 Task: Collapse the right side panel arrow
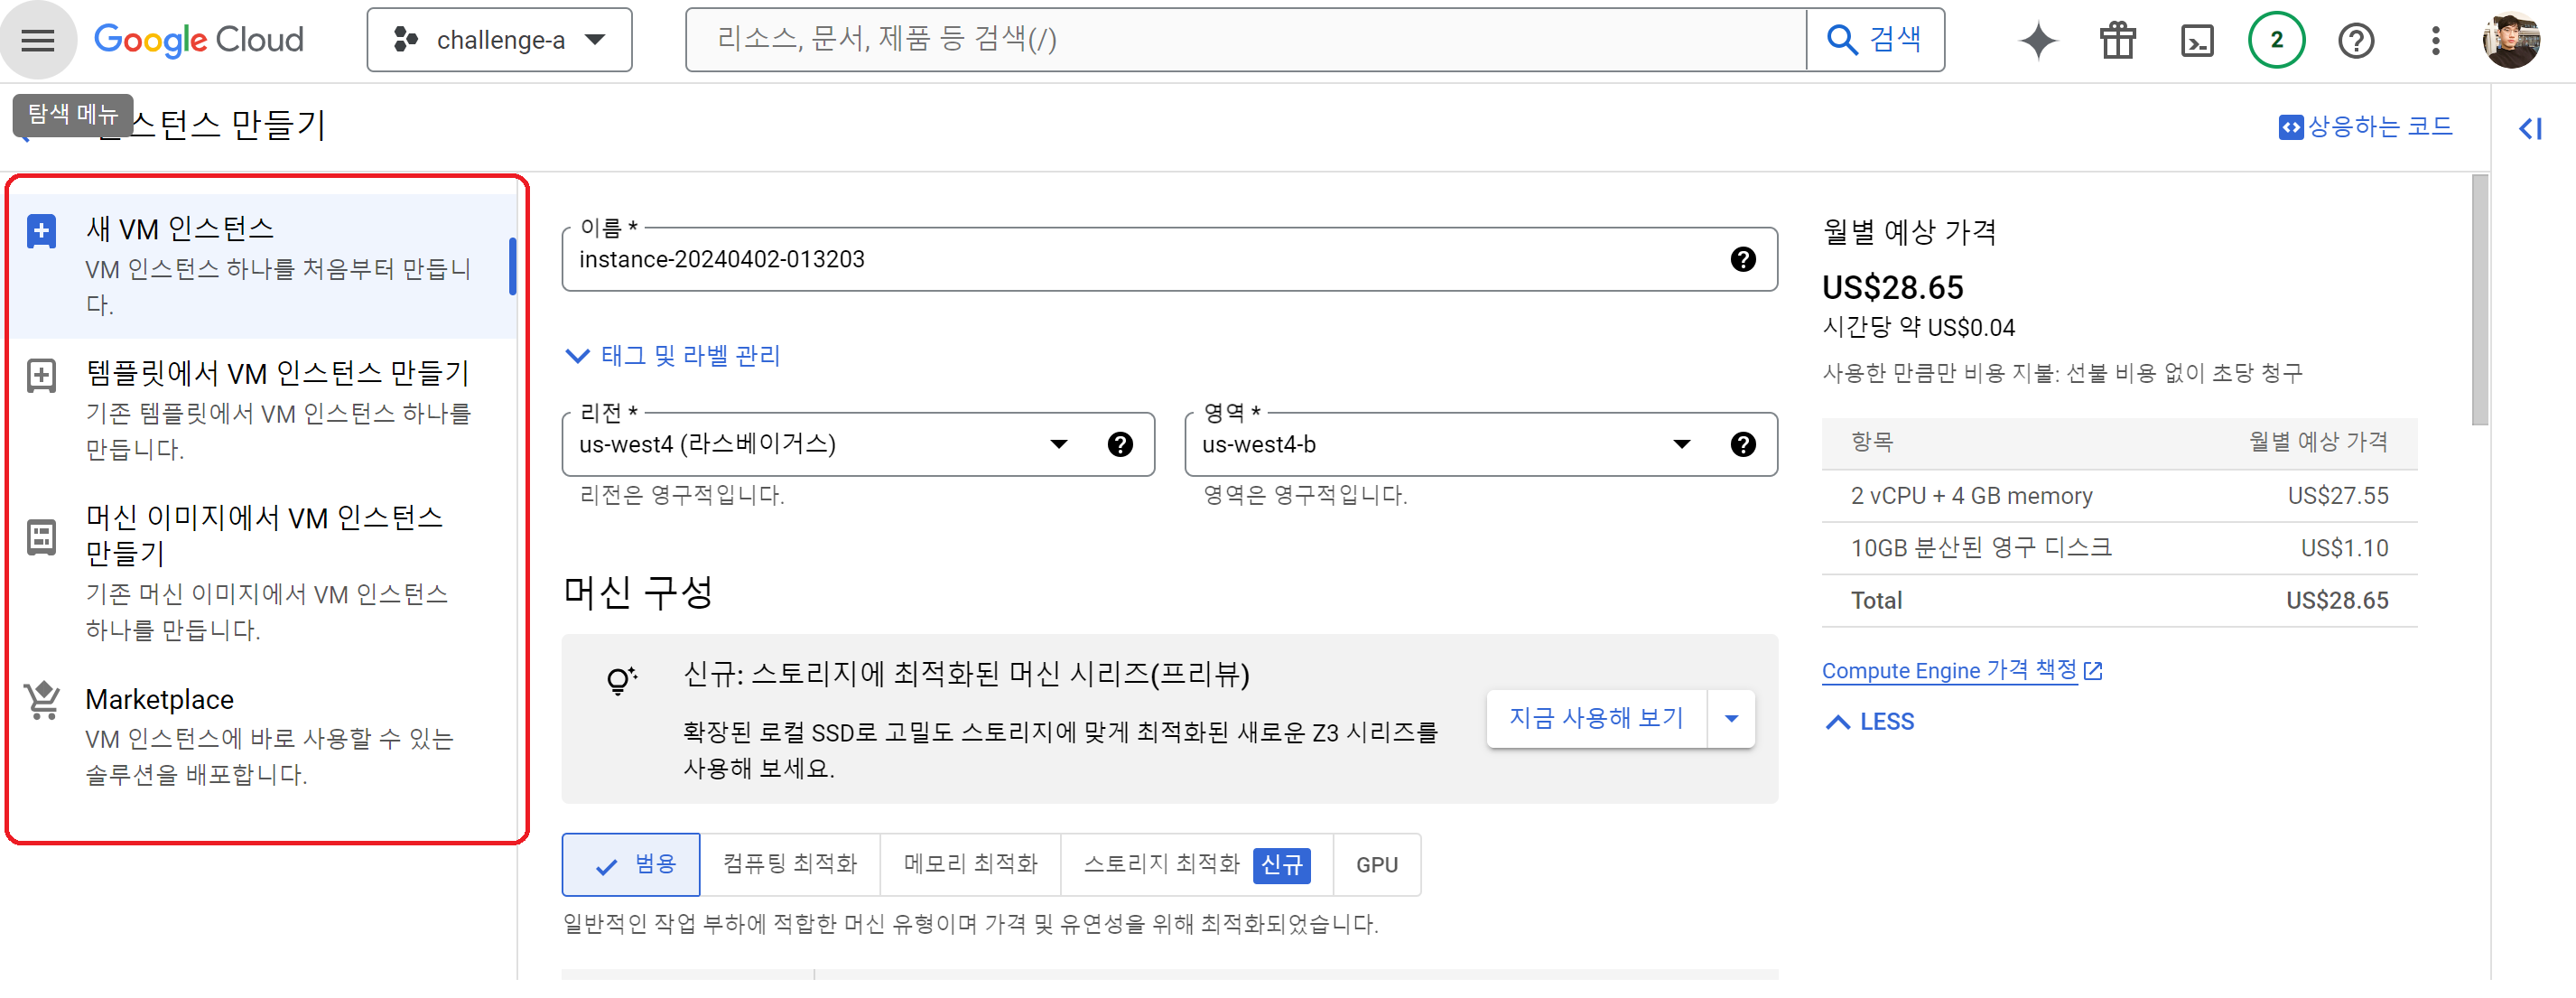pyautogui.click(x=2530, y=129)
